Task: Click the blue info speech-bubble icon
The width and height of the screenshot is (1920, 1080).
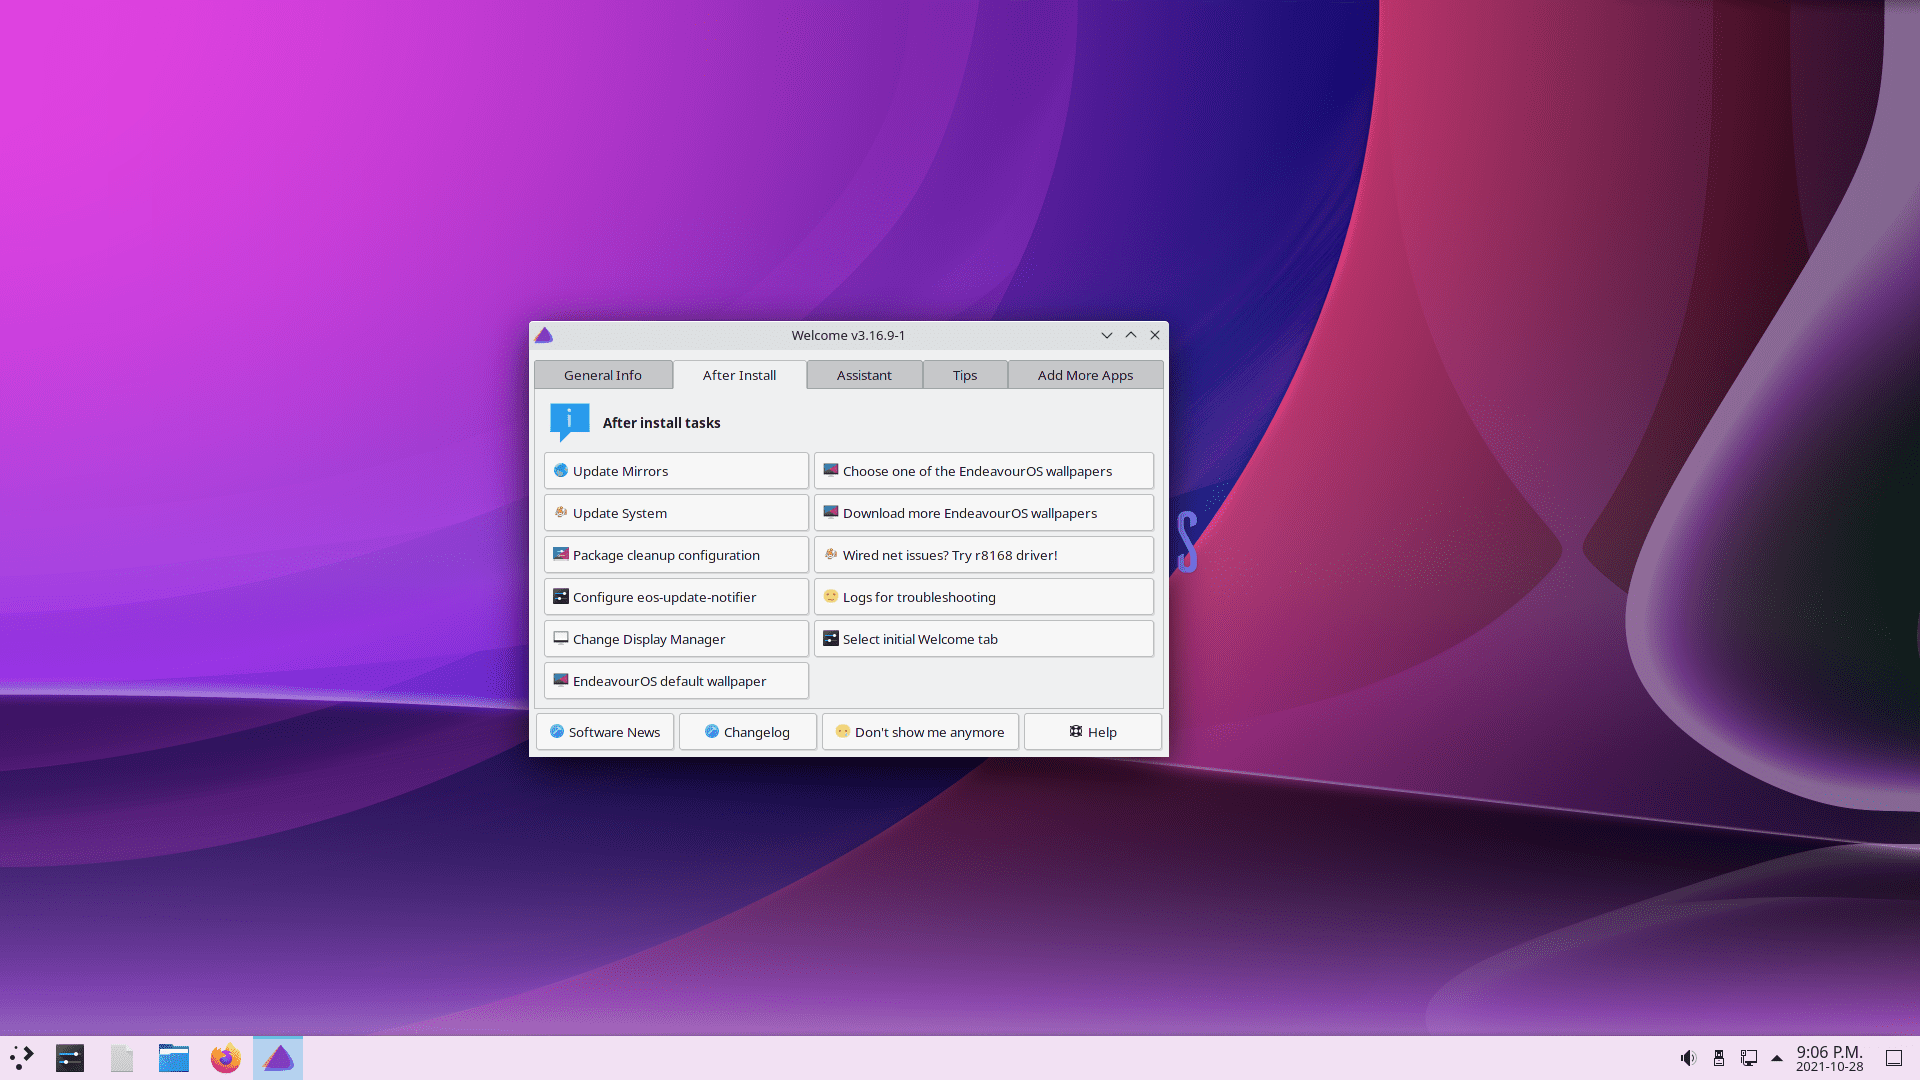Action: coord(570,422)
